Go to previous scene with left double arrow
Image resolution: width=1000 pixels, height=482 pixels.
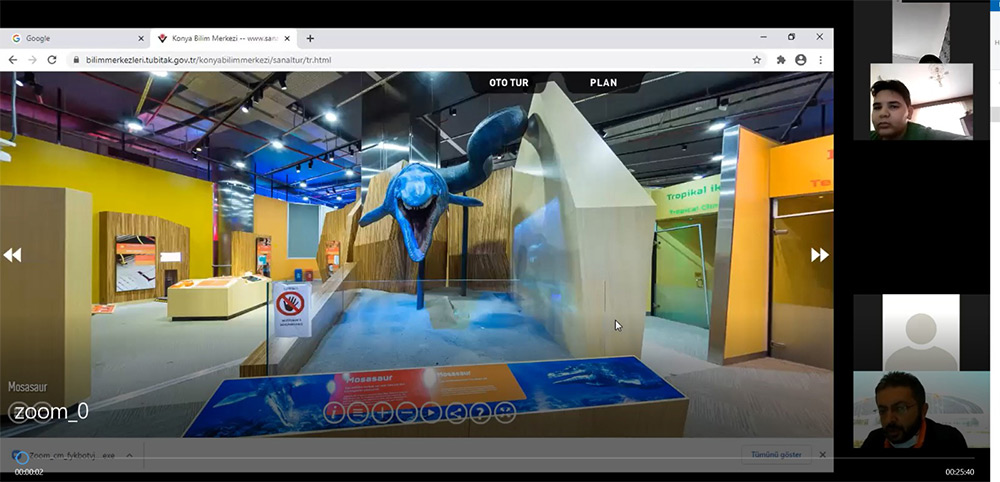[12, 255]
